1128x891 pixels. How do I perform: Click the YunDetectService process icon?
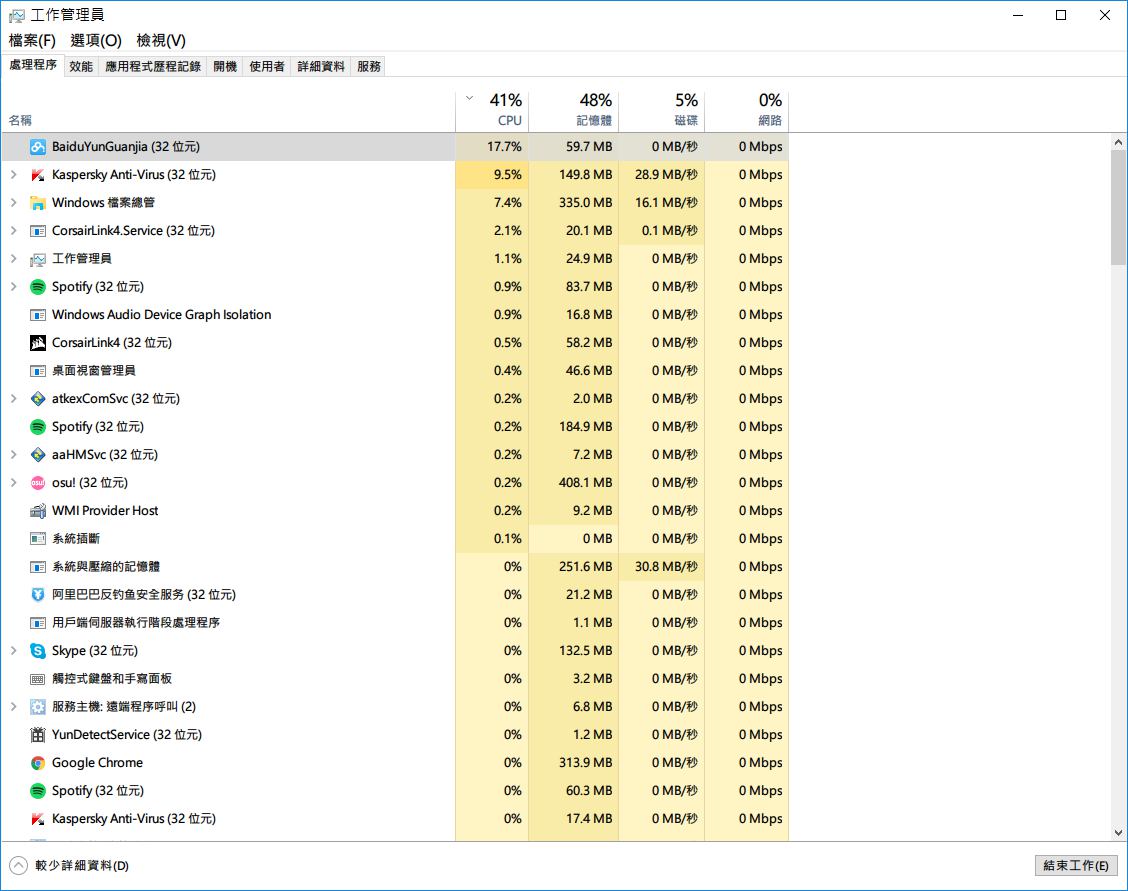tap(38, 735)
